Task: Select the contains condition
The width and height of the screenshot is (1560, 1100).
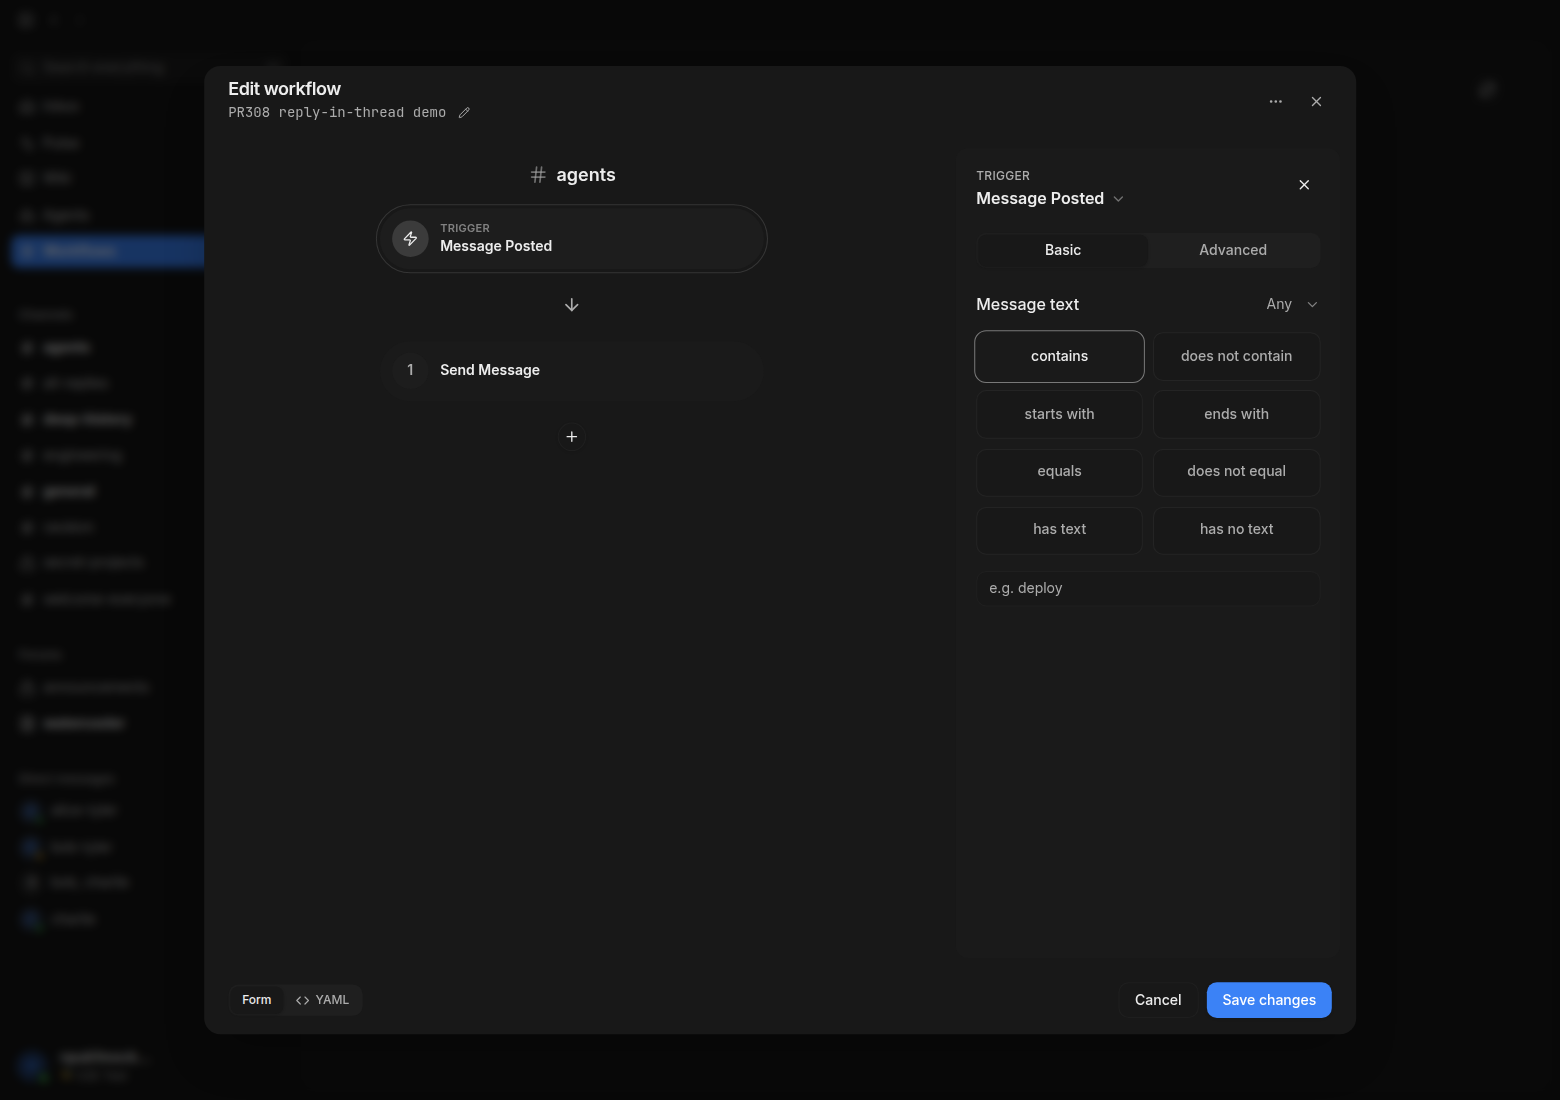Action: pos(1059,356)
